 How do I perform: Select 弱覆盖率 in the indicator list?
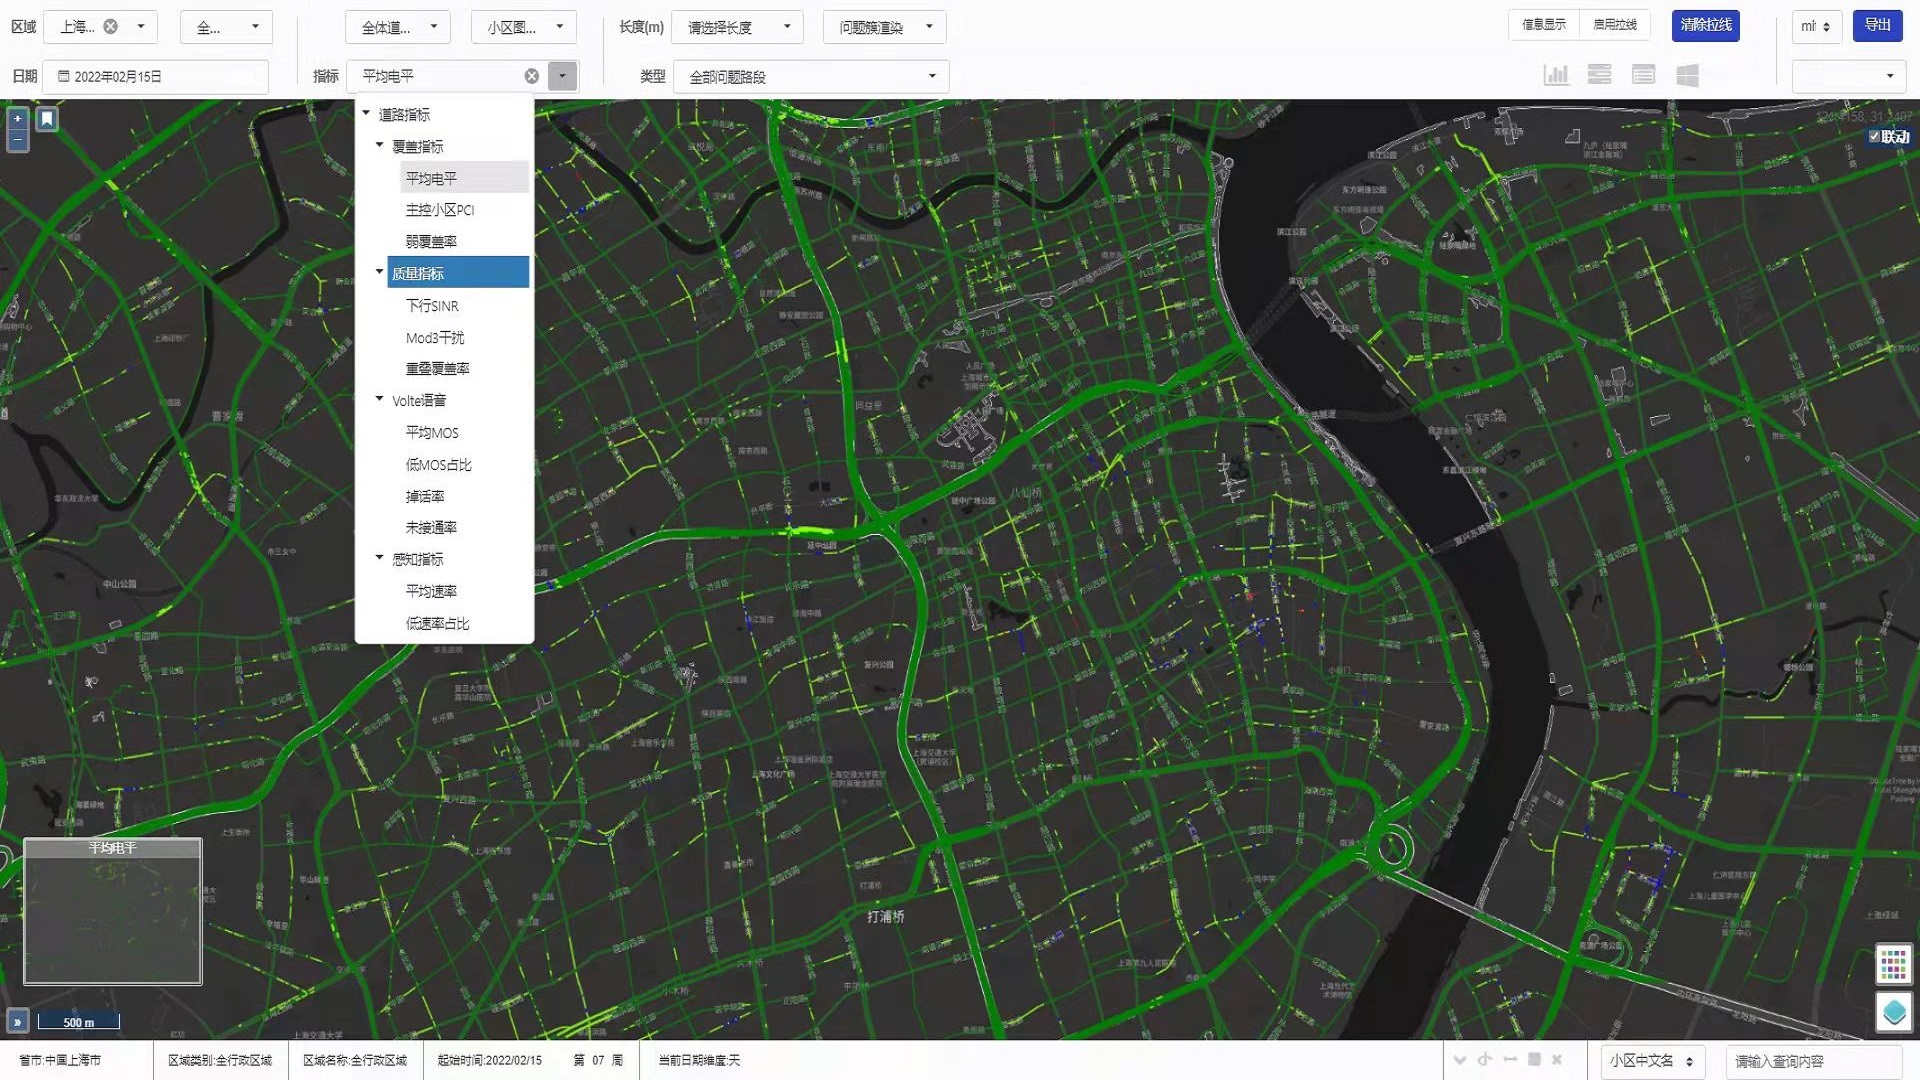point(431,241)
